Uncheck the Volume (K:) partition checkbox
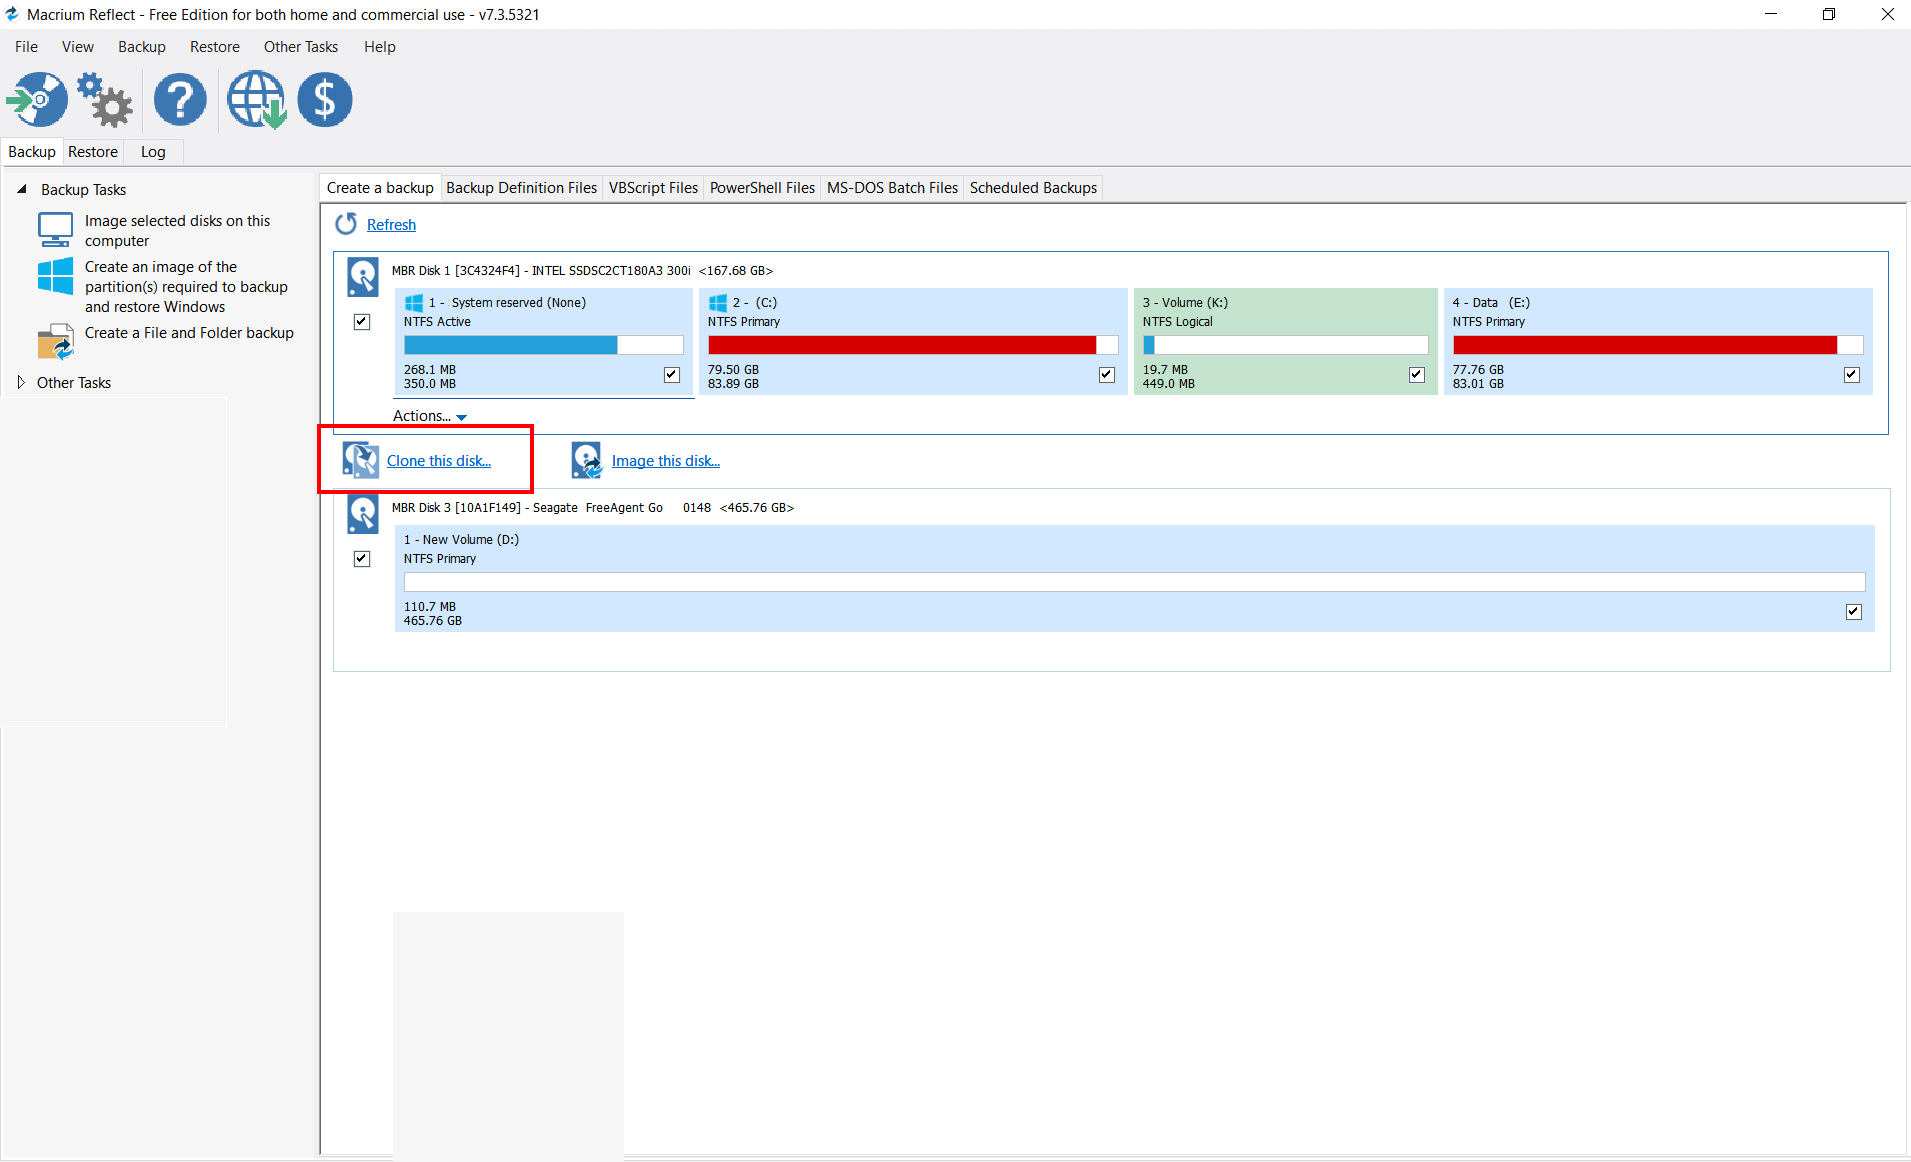 [x=1417, y=375]
